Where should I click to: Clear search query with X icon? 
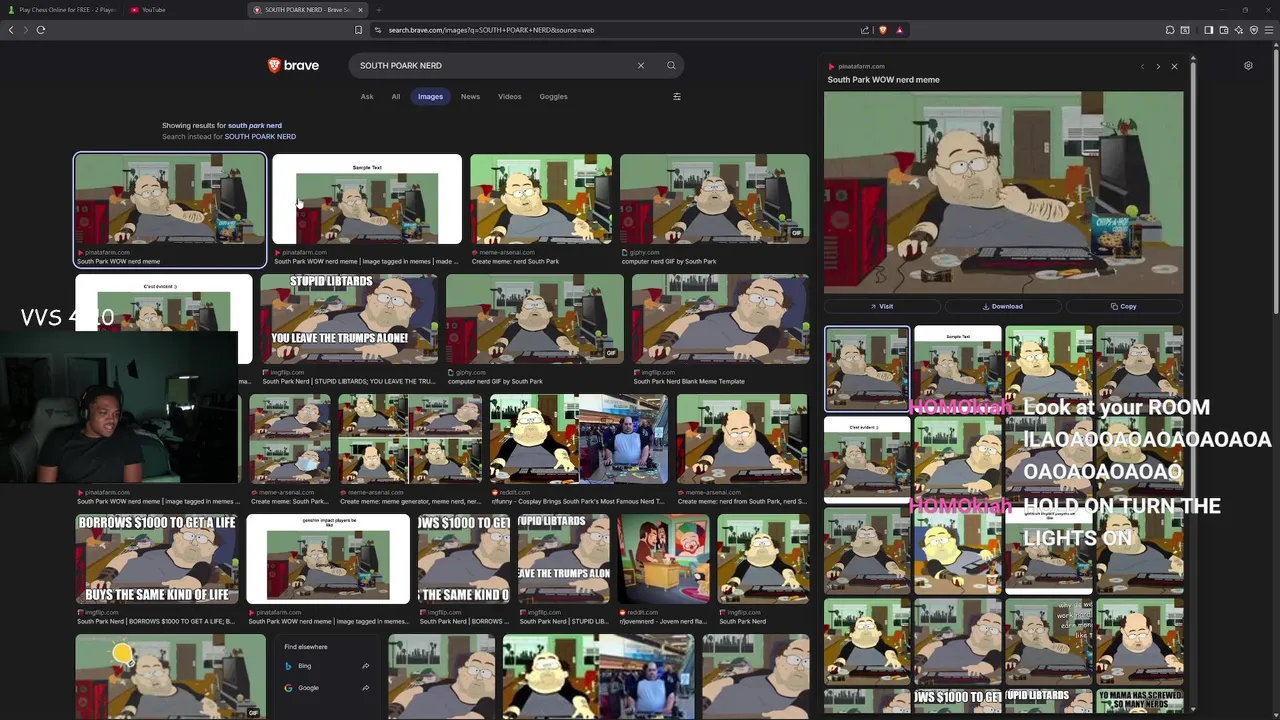[641, 66]
